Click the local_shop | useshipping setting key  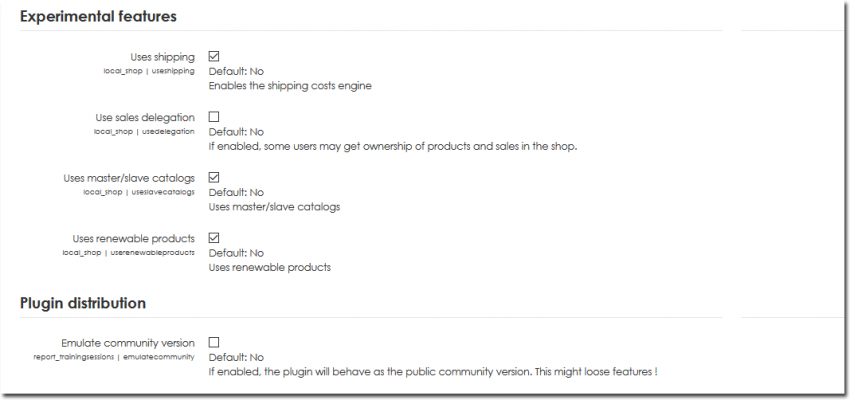[149, 71]
